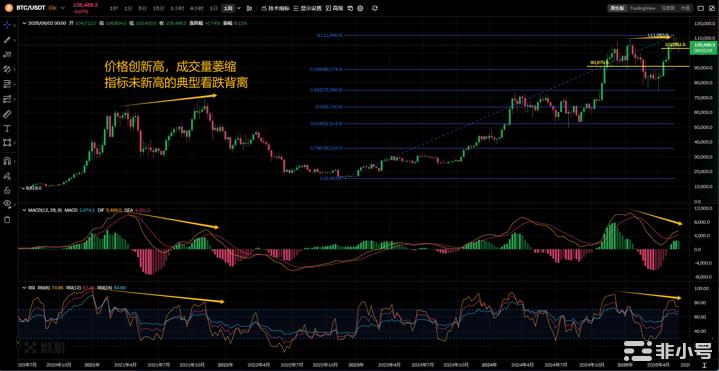The width and height of the screenshot is (719, 371).
Task: Expand more timeframes dropdown after 1周
Action: [238, 8]
